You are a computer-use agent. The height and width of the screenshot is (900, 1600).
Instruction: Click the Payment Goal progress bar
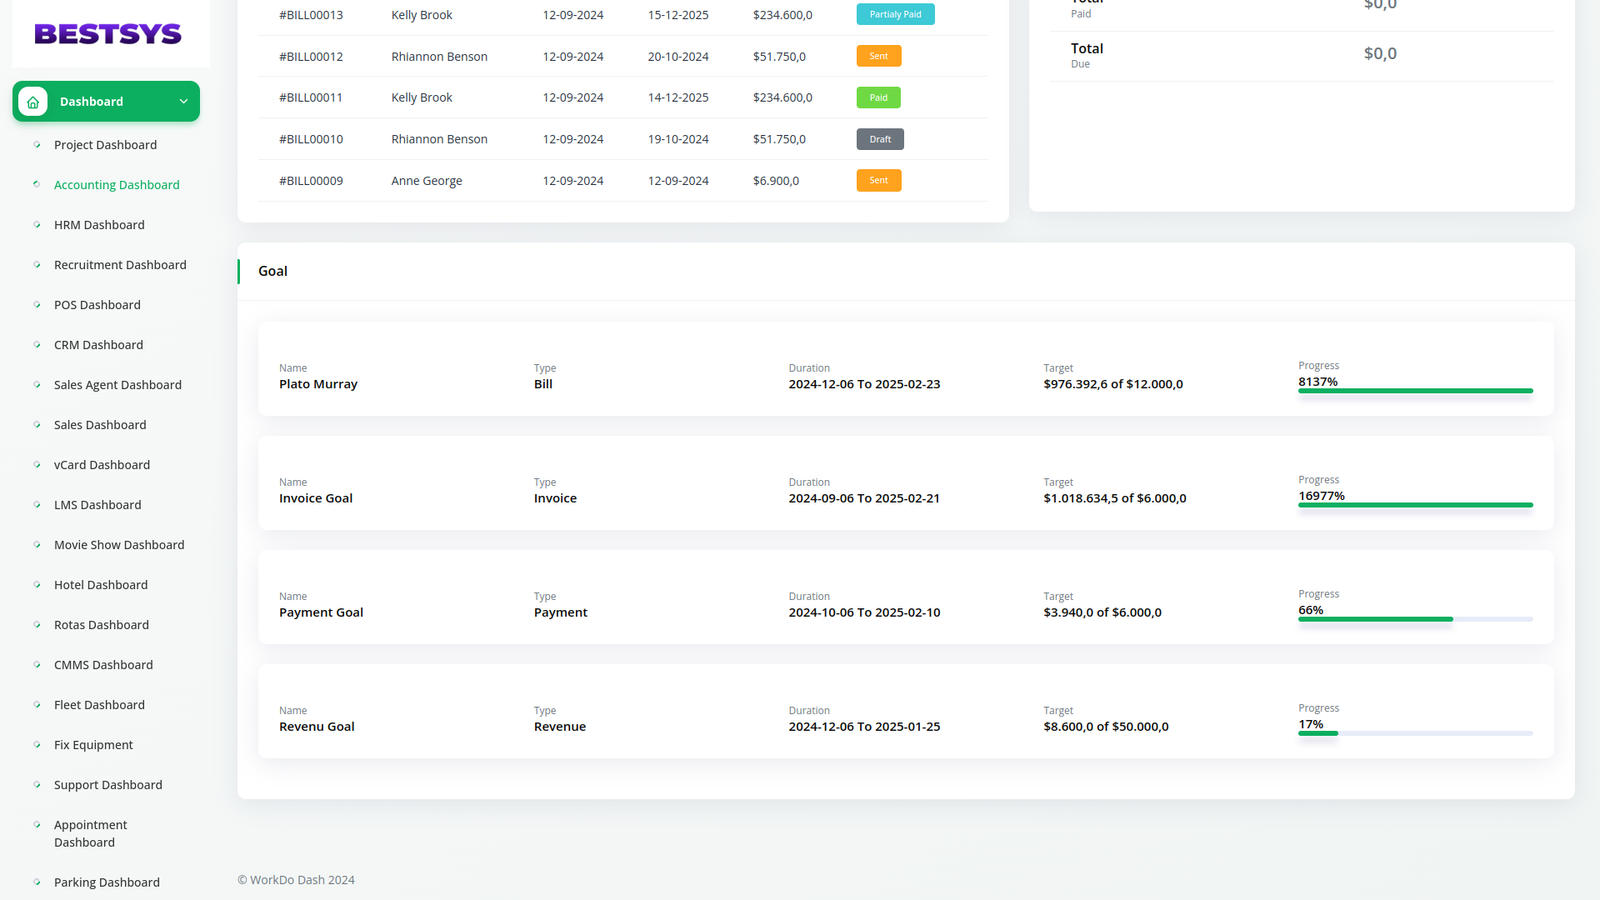point(1415,619)
